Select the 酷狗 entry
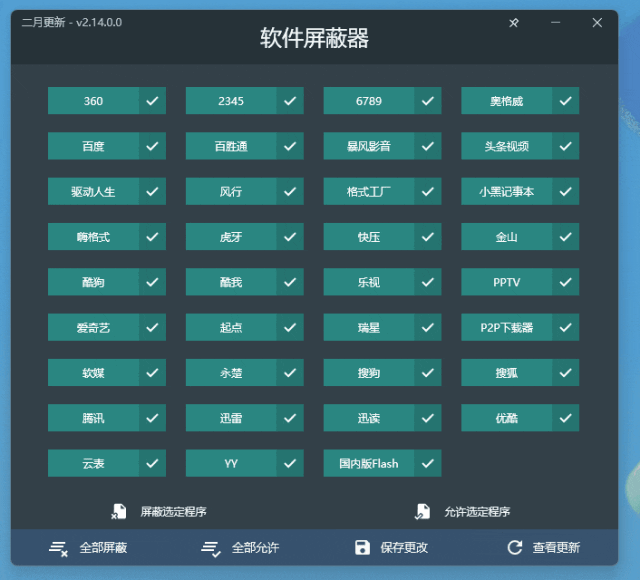 click(93, 282)
